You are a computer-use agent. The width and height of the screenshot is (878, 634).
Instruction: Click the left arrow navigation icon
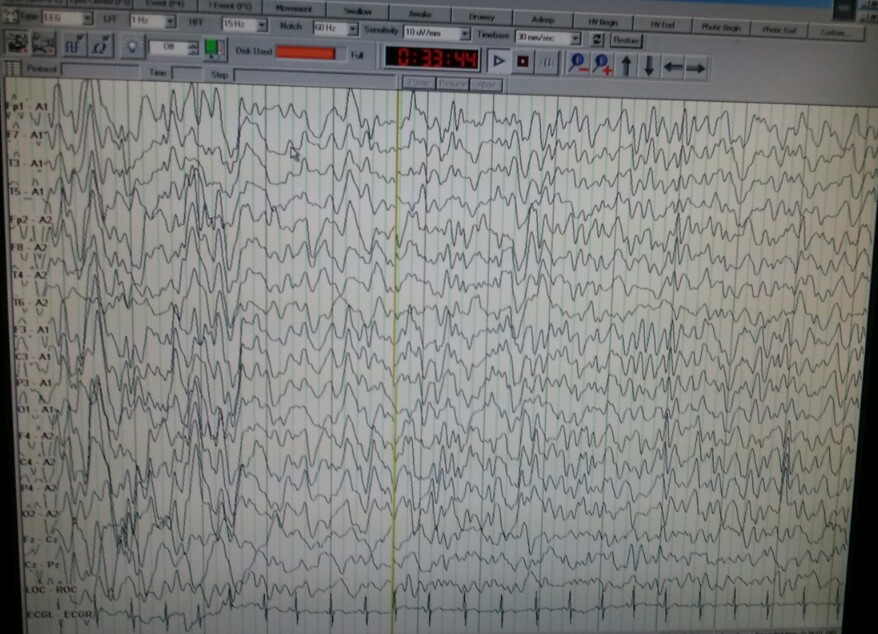pyautogui.click(x=673, y=67)
